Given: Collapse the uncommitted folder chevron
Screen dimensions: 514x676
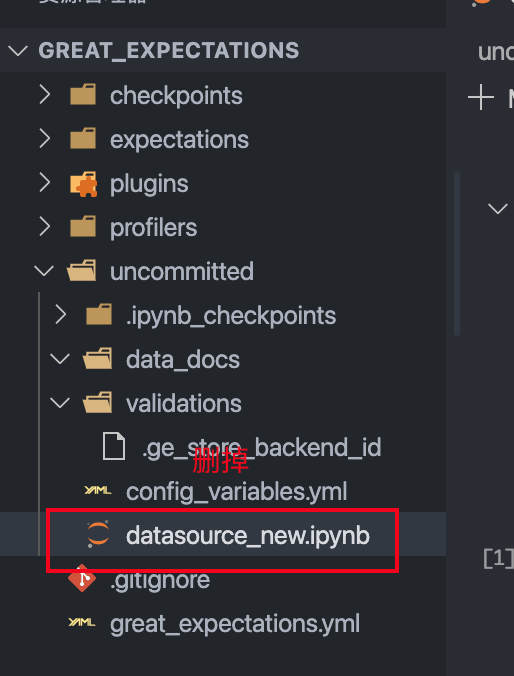Looking at the screenshot, I should tap(44, 271).
